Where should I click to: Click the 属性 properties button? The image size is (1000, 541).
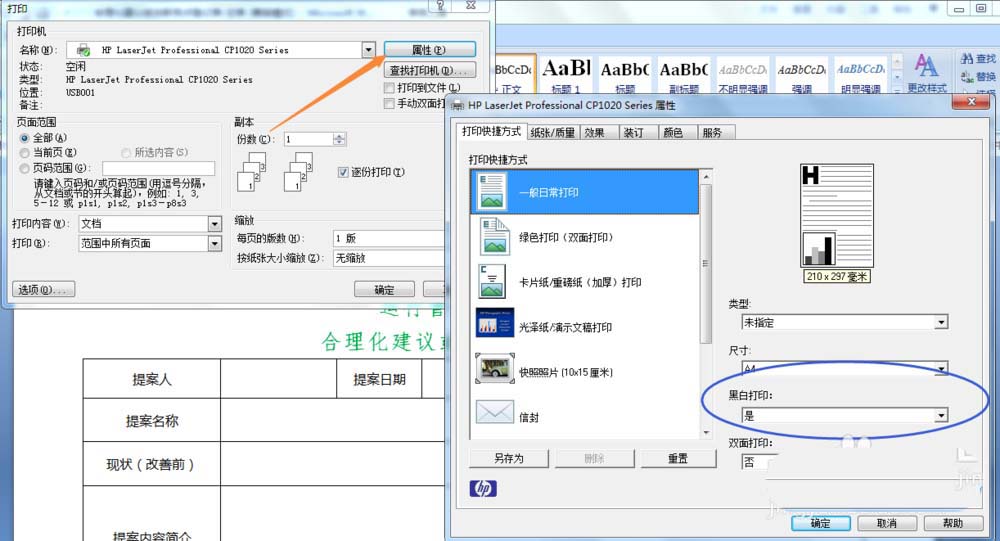click(429, 50)
